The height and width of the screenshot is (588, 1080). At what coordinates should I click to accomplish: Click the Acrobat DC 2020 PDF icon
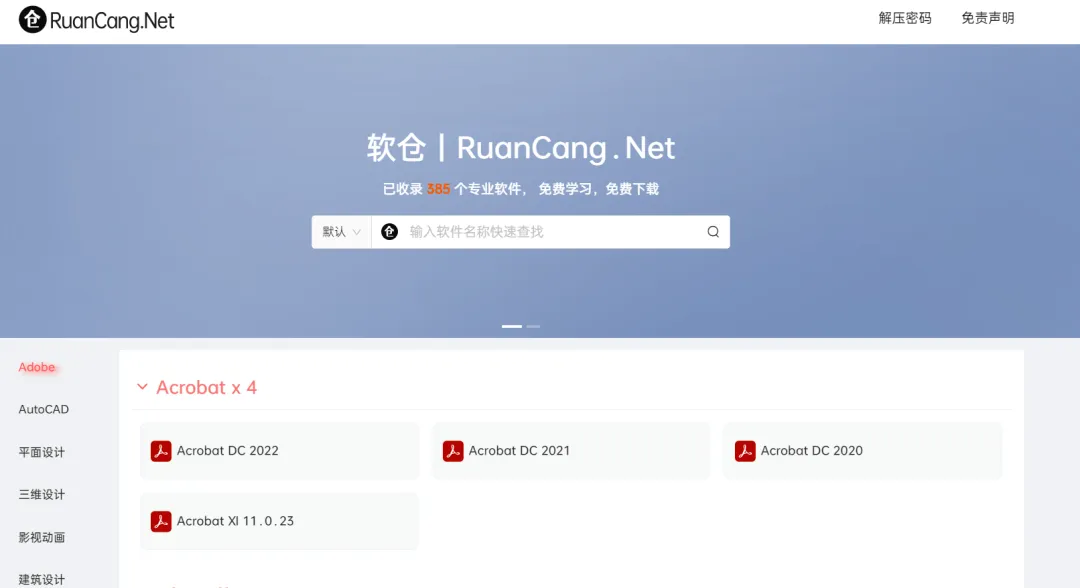pos(745,451)
